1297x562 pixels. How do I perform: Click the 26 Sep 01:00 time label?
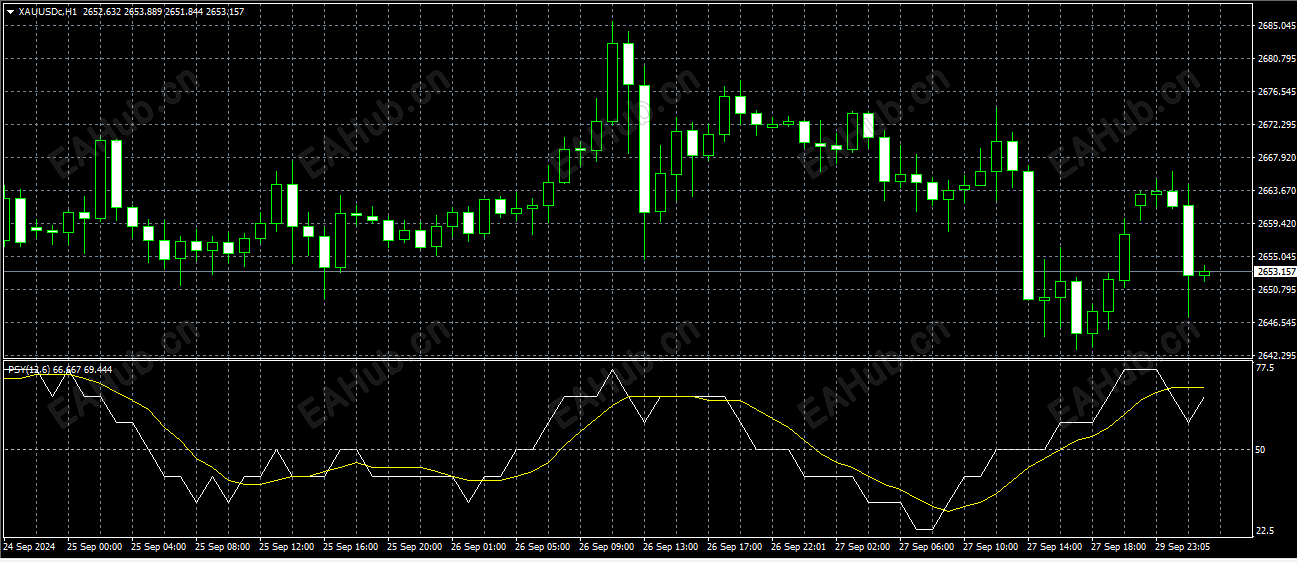click(478, 547)
